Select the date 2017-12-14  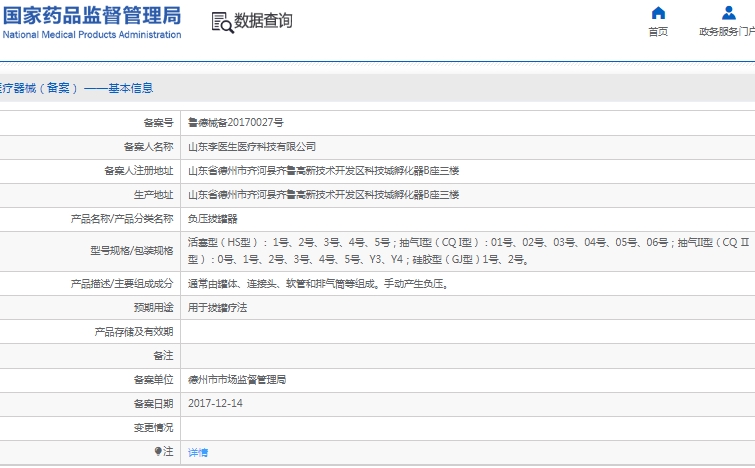(x=215, y=403)
